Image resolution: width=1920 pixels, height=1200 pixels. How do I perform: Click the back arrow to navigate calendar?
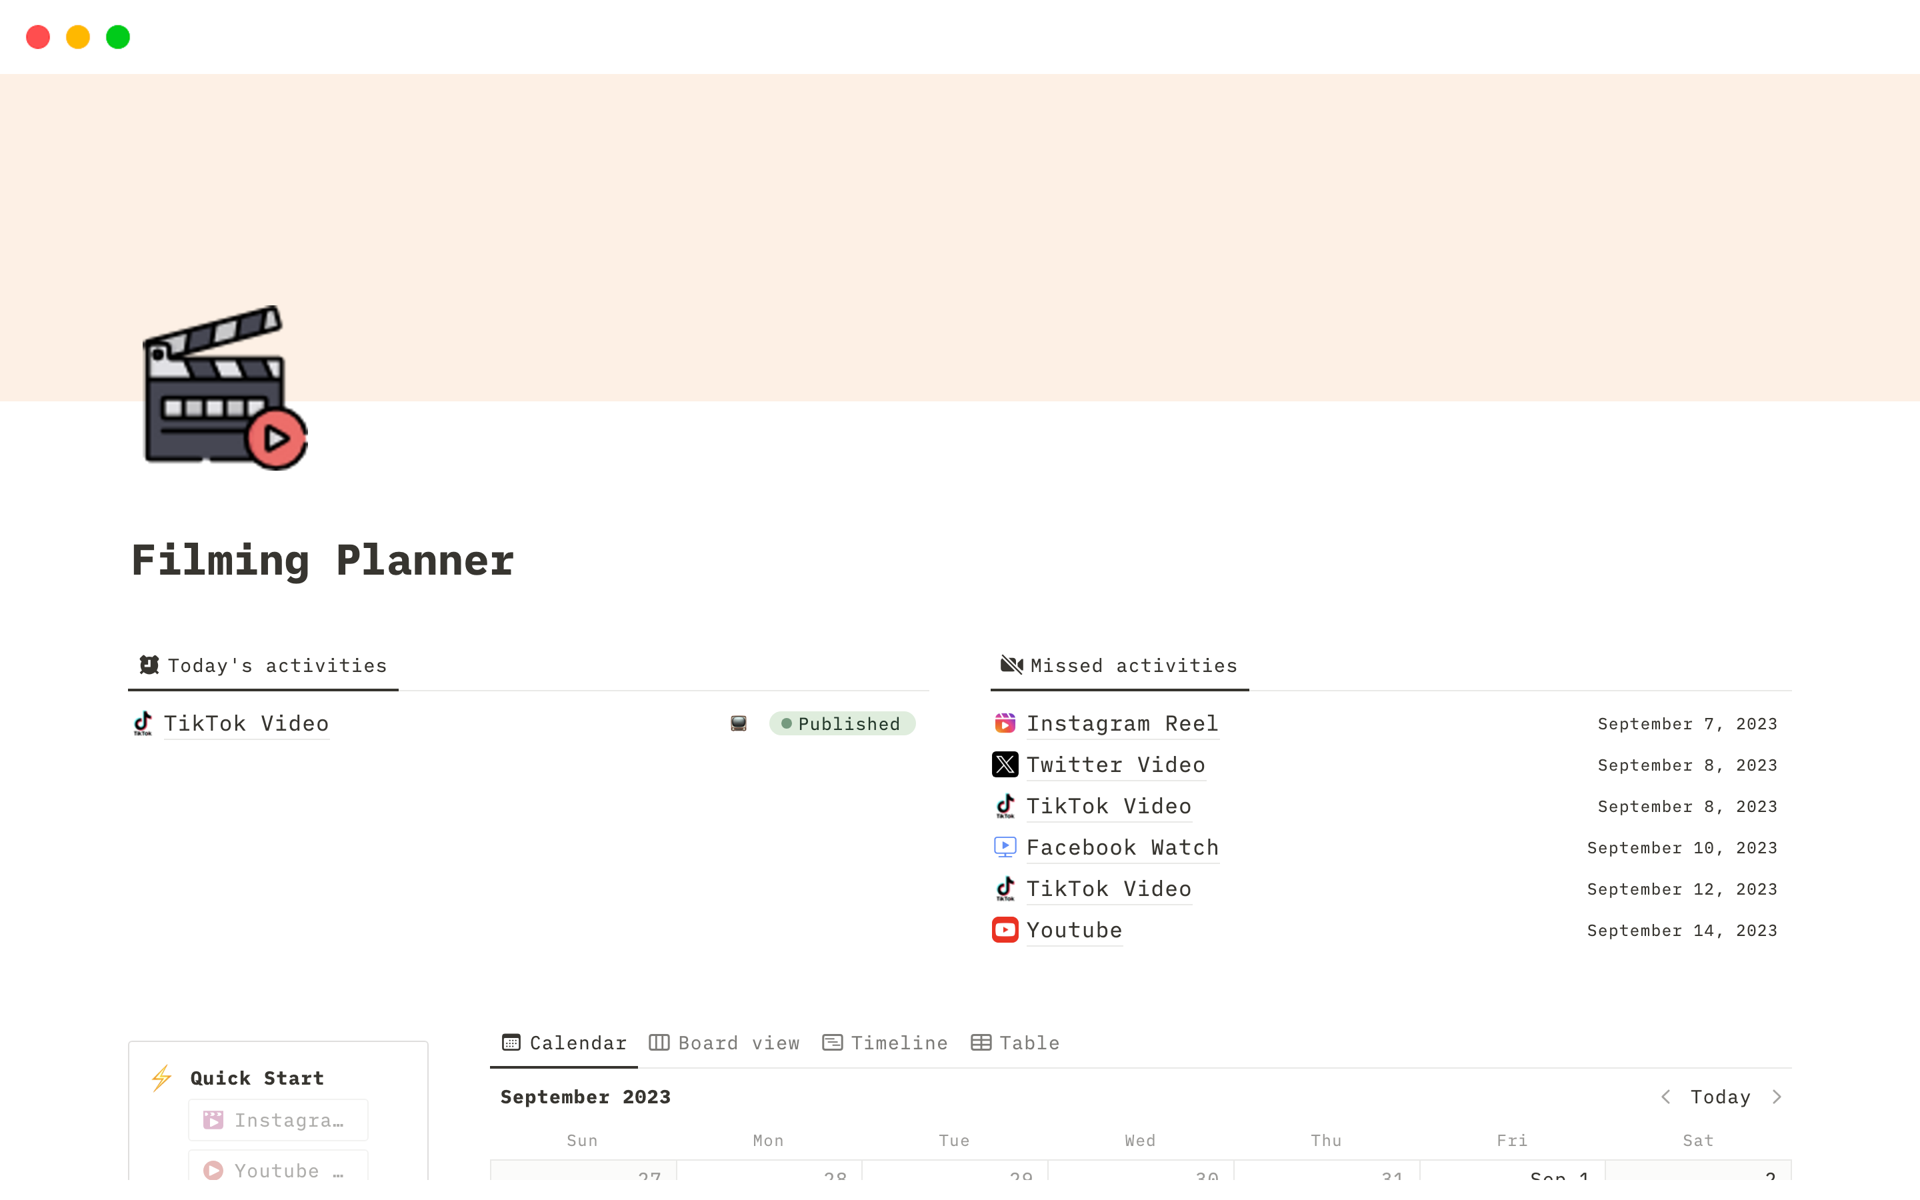click(1666, 1096)
